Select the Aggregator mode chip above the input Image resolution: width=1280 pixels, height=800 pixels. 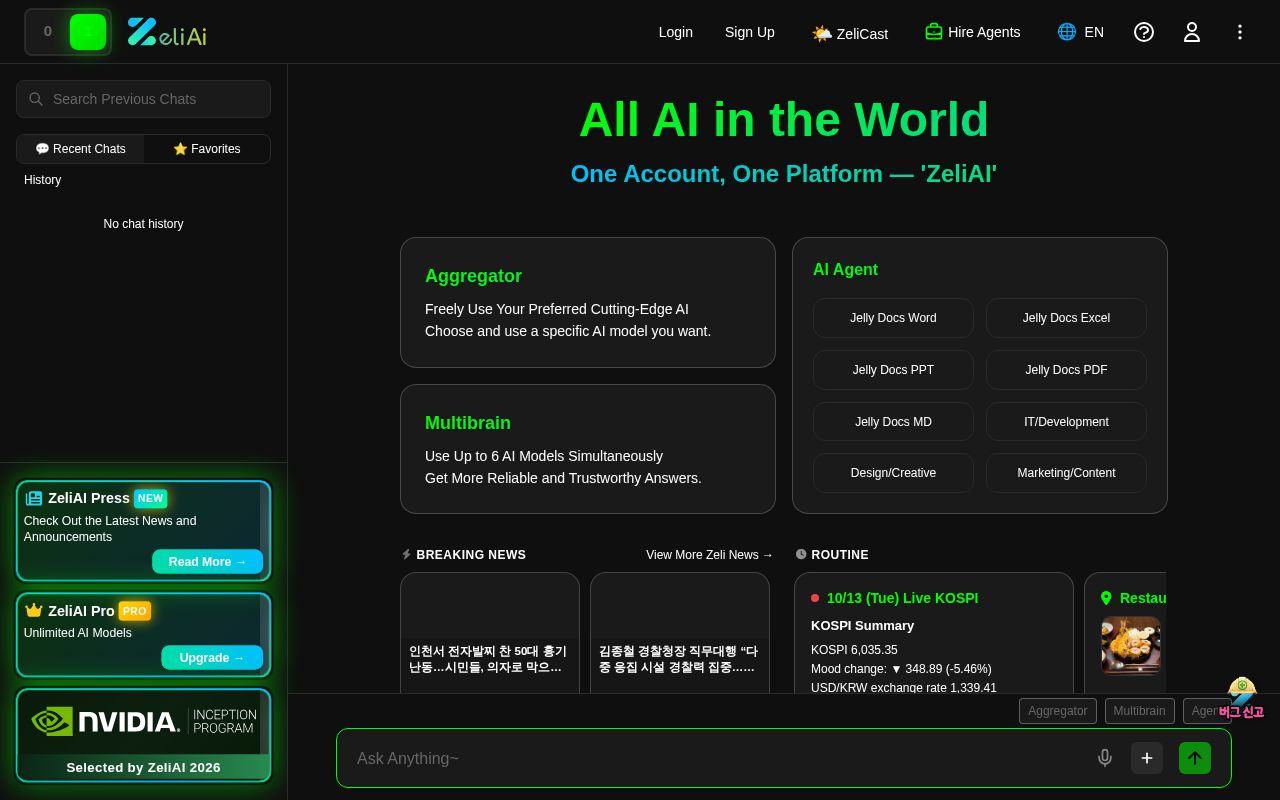click(x=1058, y=711)
